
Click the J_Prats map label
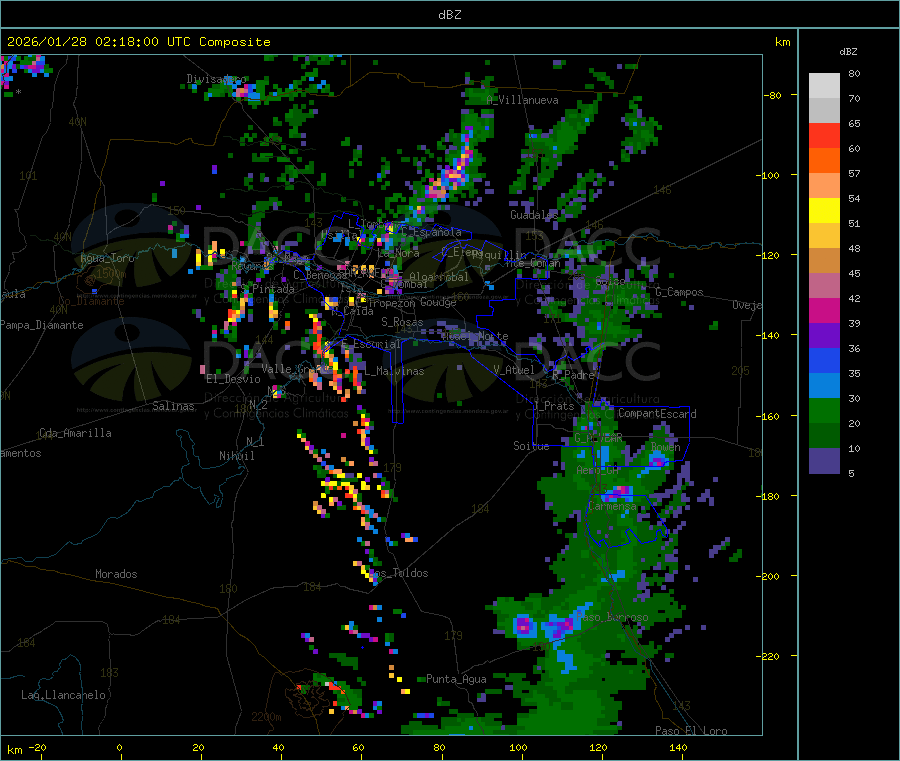click(553, 405)
